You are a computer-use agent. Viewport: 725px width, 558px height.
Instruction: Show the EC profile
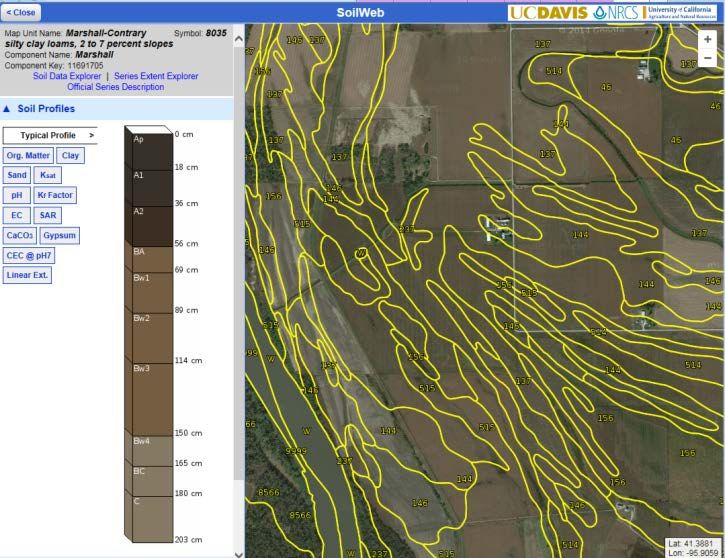[x=17, y=215]
